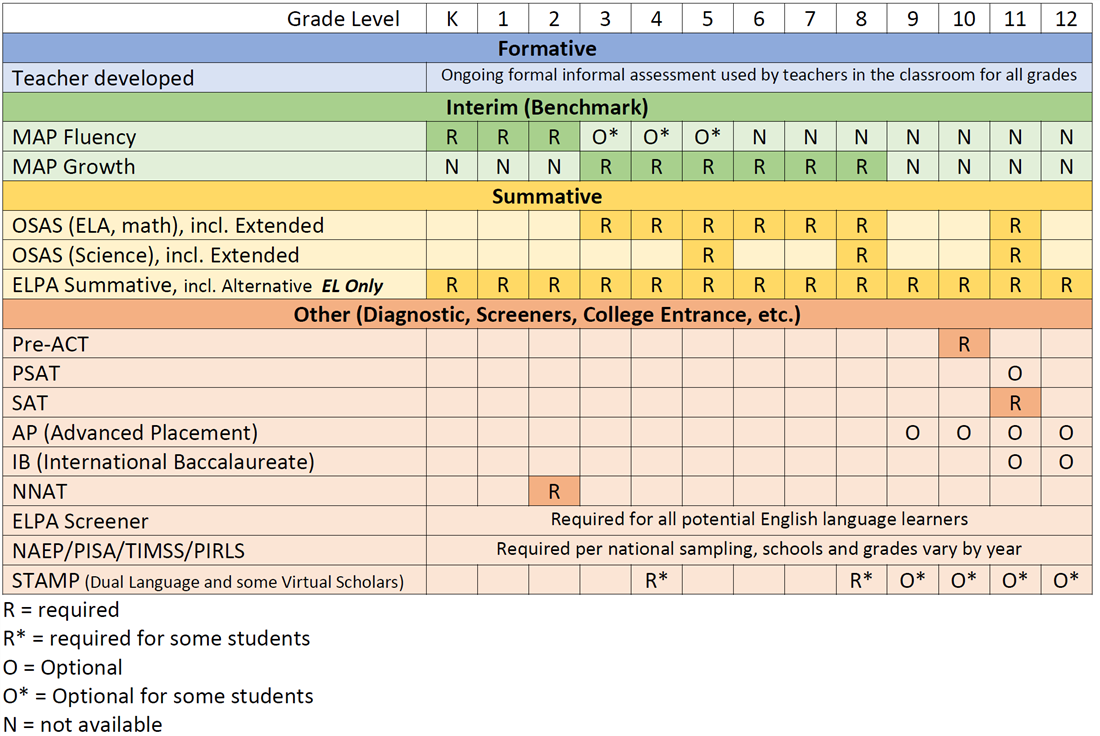Image resolution: width=1100 pixels, height=736 pixels.
Task: Select the 'K' grade column header
Action: (452, 19)
